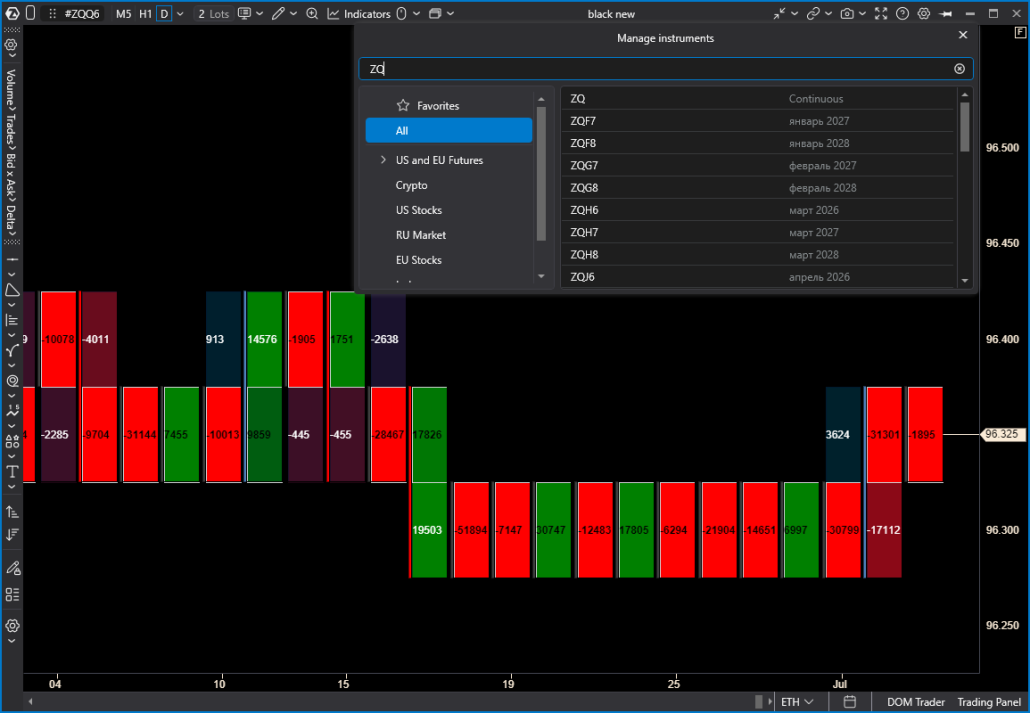This screenshot has width=1030, height=713.
Task: Open the DOM Trader panel
Action: pyautogui.click(x=916, y=702)
